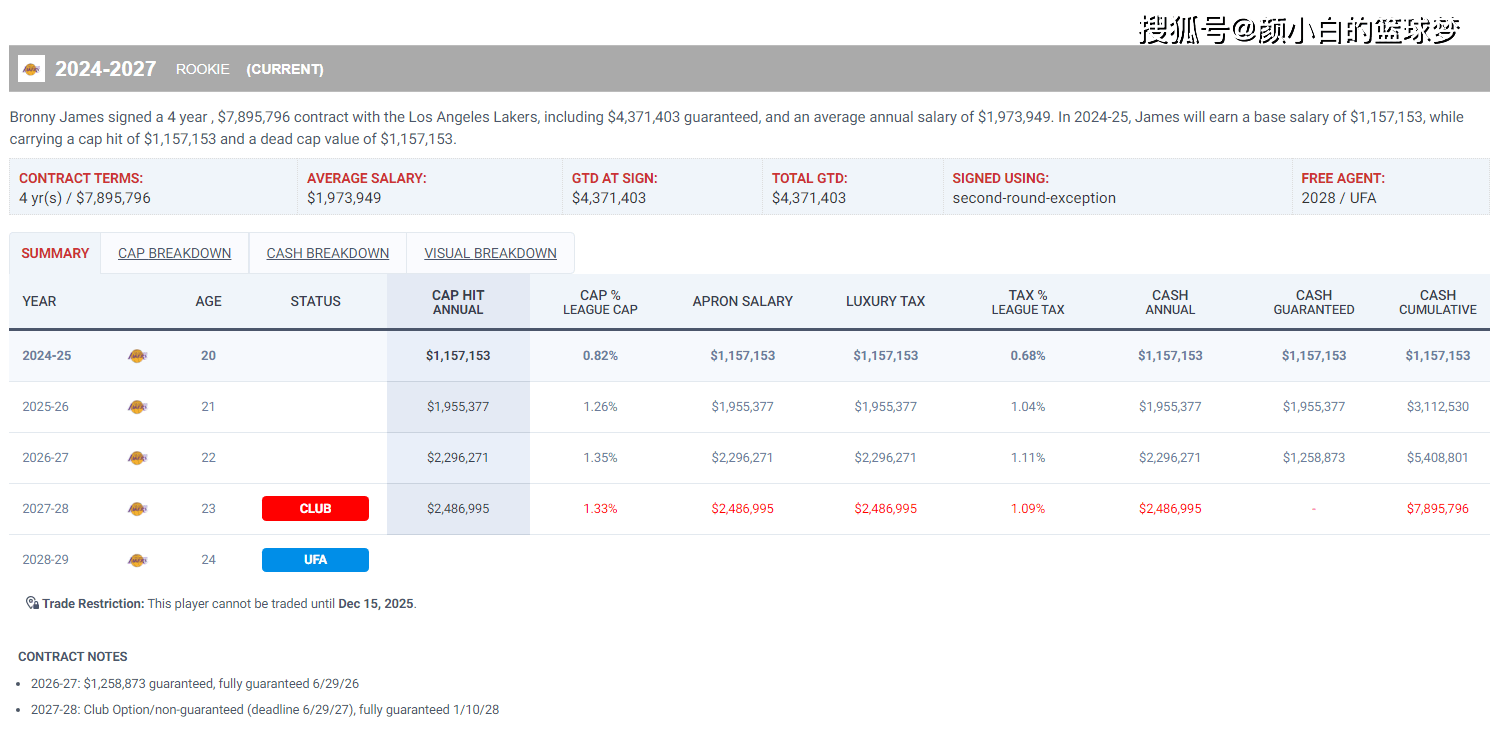Click the 2024-2027 contract header title
Image resolution: width=1494 pixels, height=729 pixels.
[x=105, y=69]
